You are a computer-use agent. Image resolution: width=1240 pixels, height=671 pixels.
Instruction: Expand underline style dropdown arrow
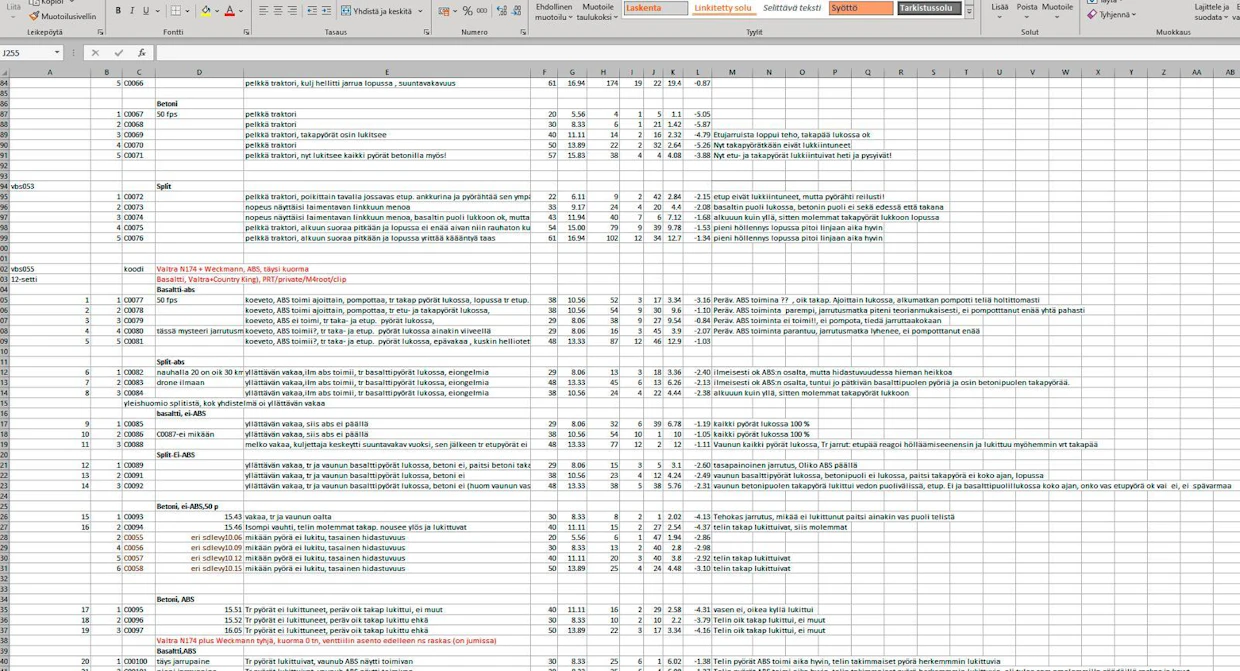[x=157, y=11]
